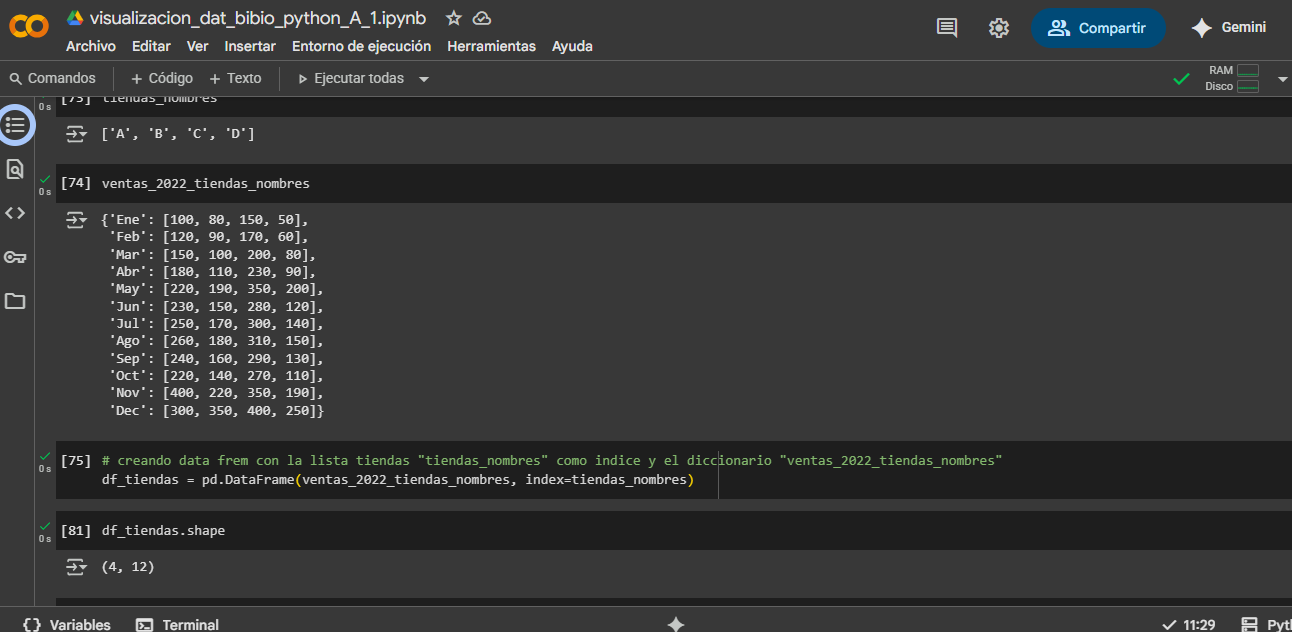Viewport: 1292px width, 632px height.
Task: Check cloud save status icon
Action: click(x=481, y=18)
